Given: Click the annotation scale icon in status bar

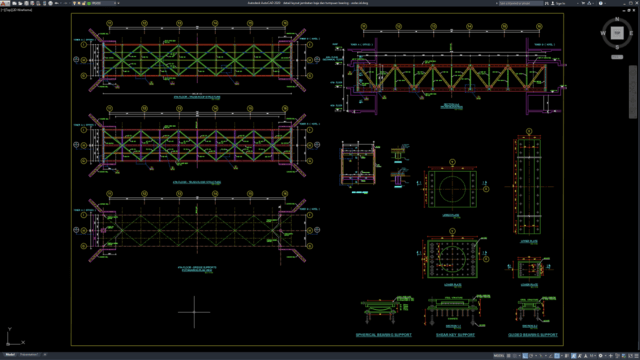Looking at the screenshot, I should tap(585, 356).
